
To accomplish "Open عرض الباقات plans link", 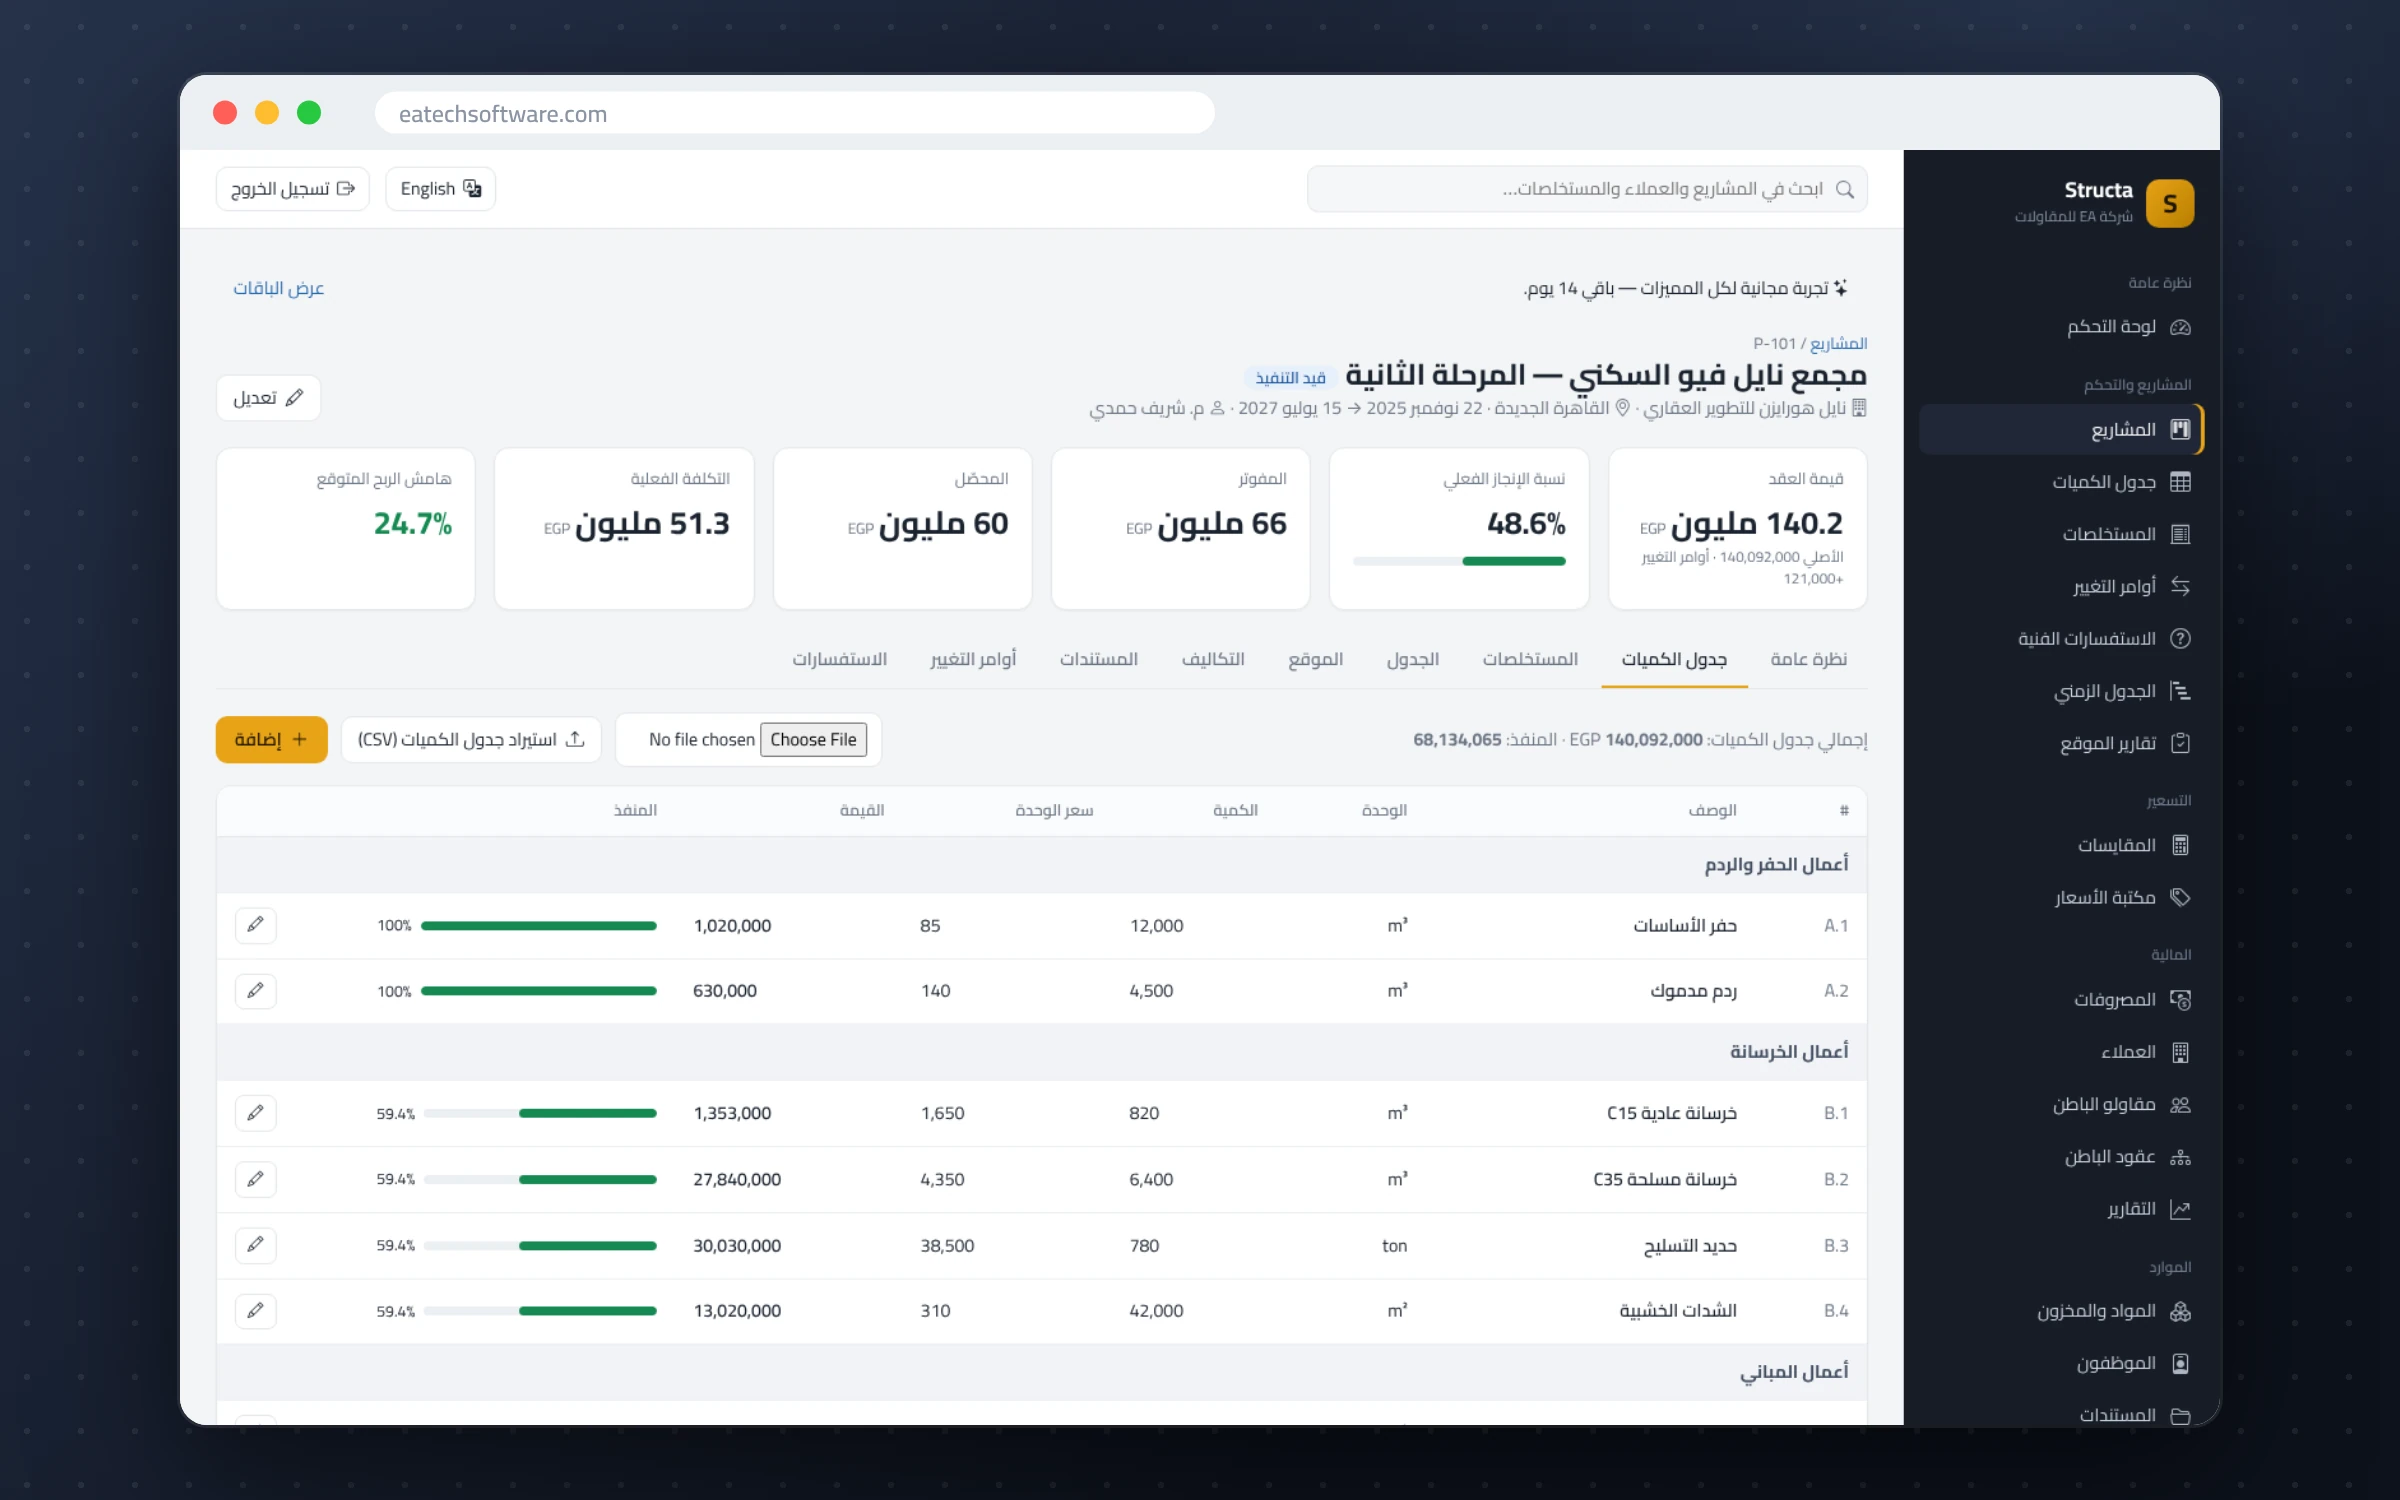I will click(x=279, y=288).
